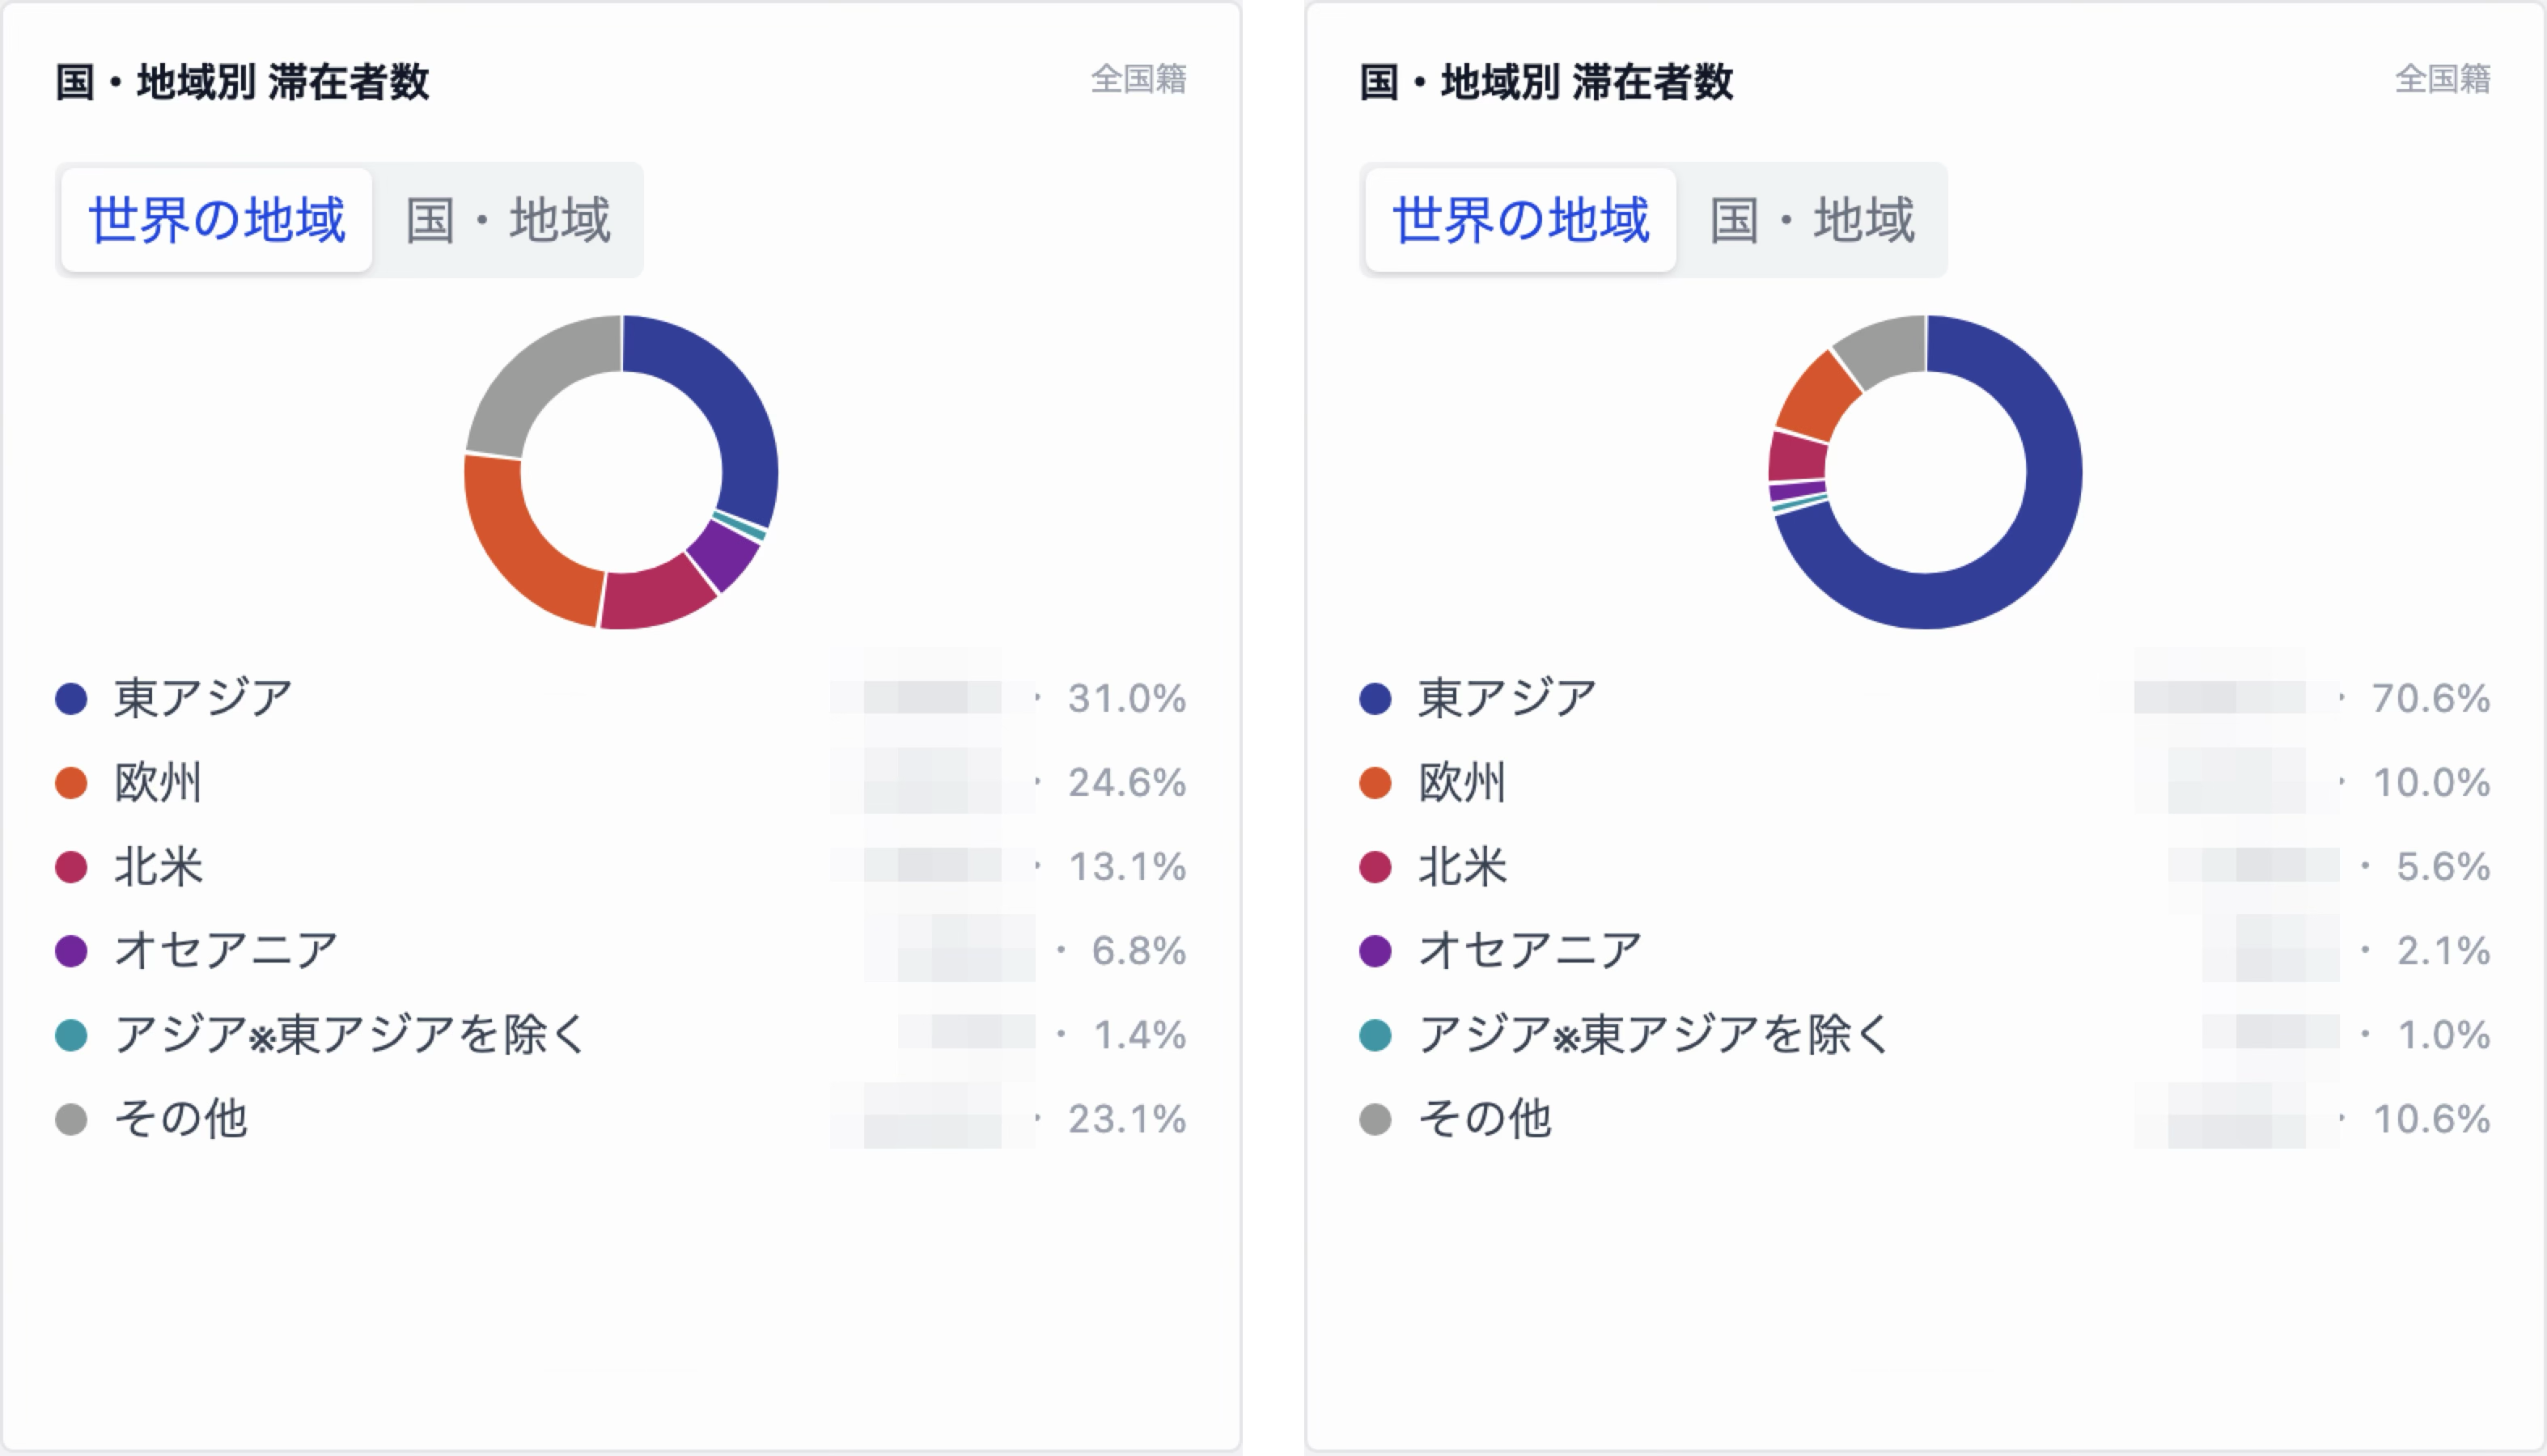2547x1456 pixels.
Task: Switch to 国・地域 tab in left panel
Action: click(x=508, y=220)
